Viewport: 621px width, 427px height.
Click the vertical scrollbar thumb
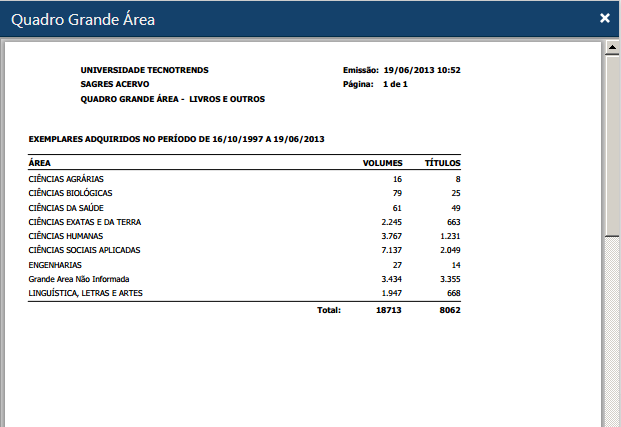pyautogui.click(x=612, y=140)
